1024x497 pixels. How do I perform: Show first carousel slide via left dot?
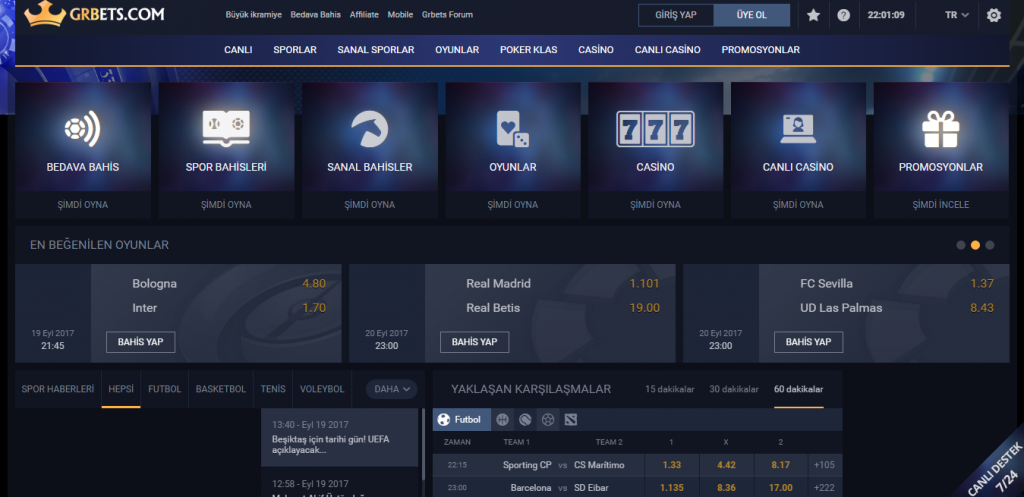pyautogui.click(x=961, y=245)
